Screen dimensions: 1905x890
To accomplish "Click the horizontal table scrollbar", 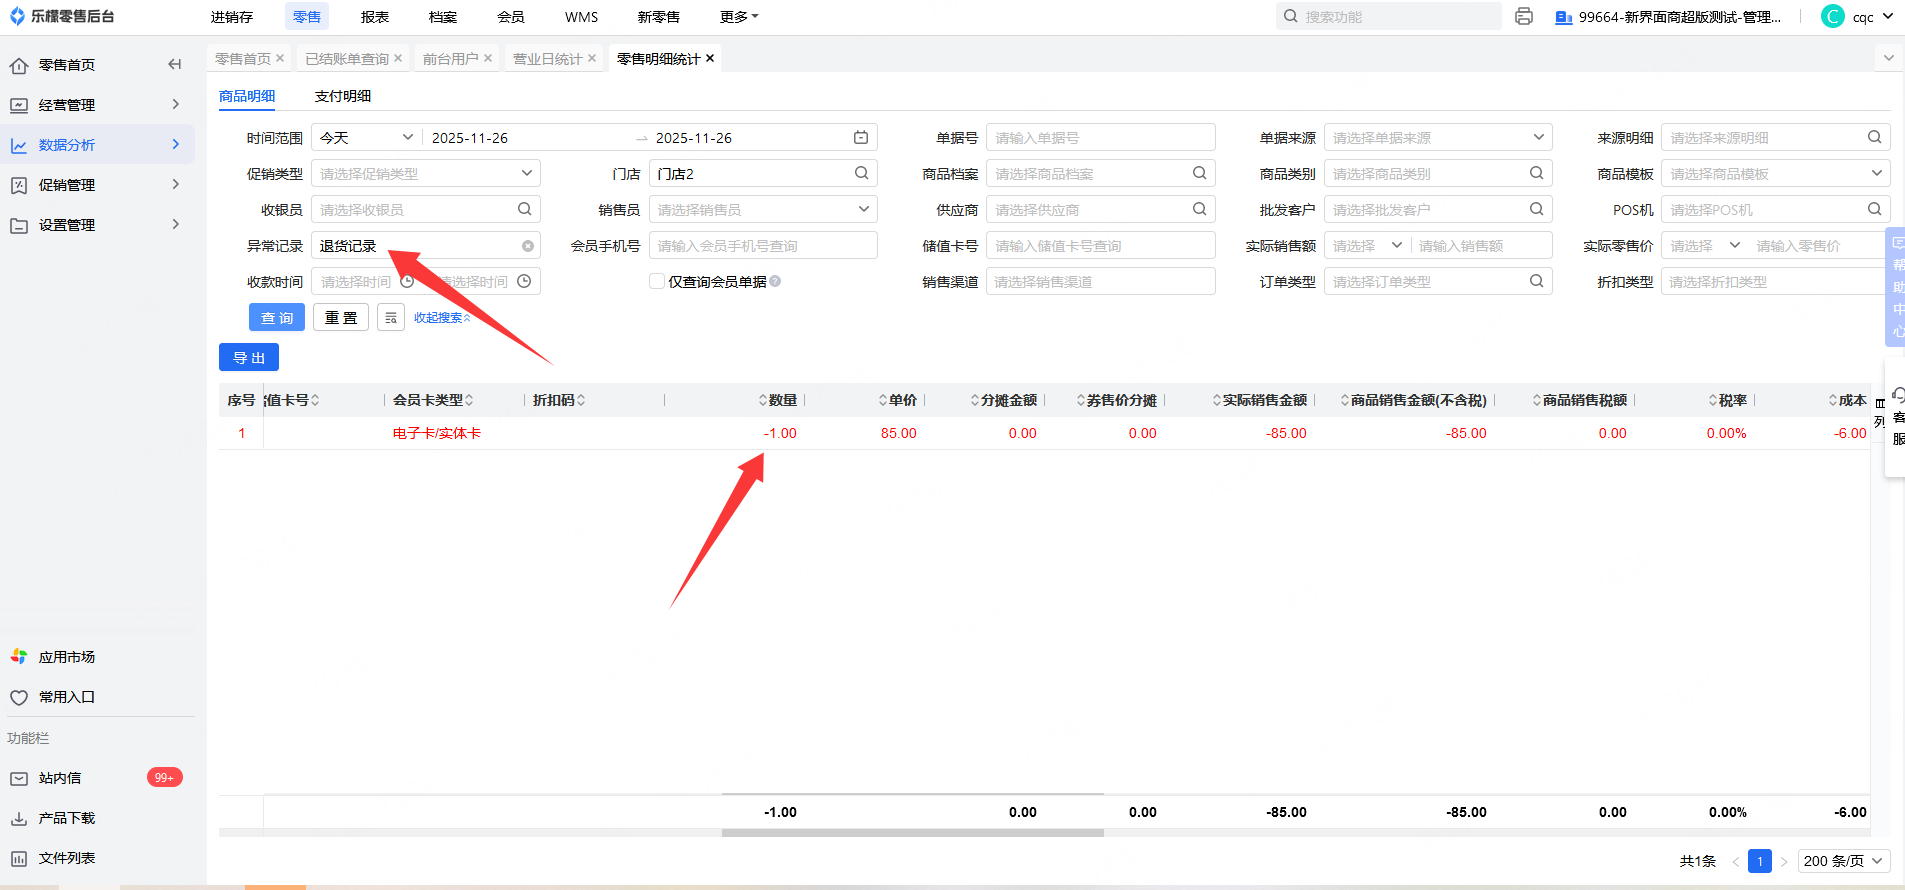I will [x=912, y=832].
